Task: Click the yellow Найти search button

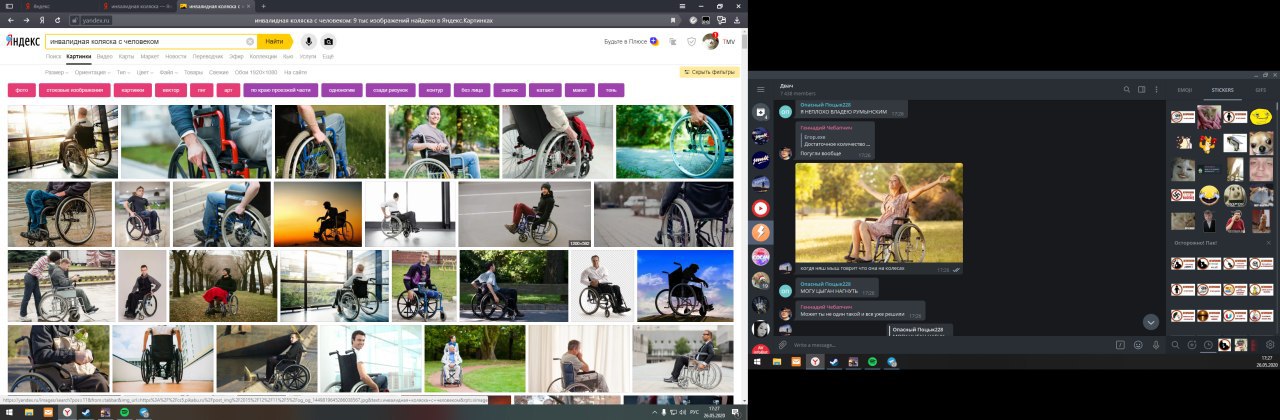Action: (x=275, y=41)
